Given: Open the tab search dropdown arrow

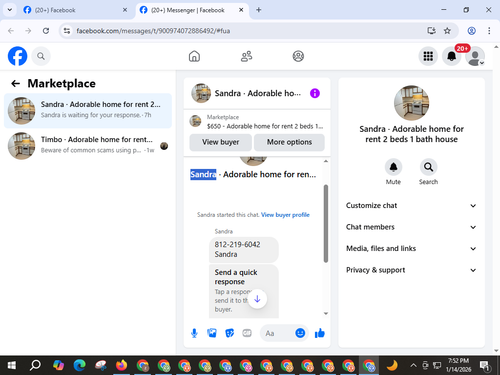Looking at the screenshot, I should 10,10.
